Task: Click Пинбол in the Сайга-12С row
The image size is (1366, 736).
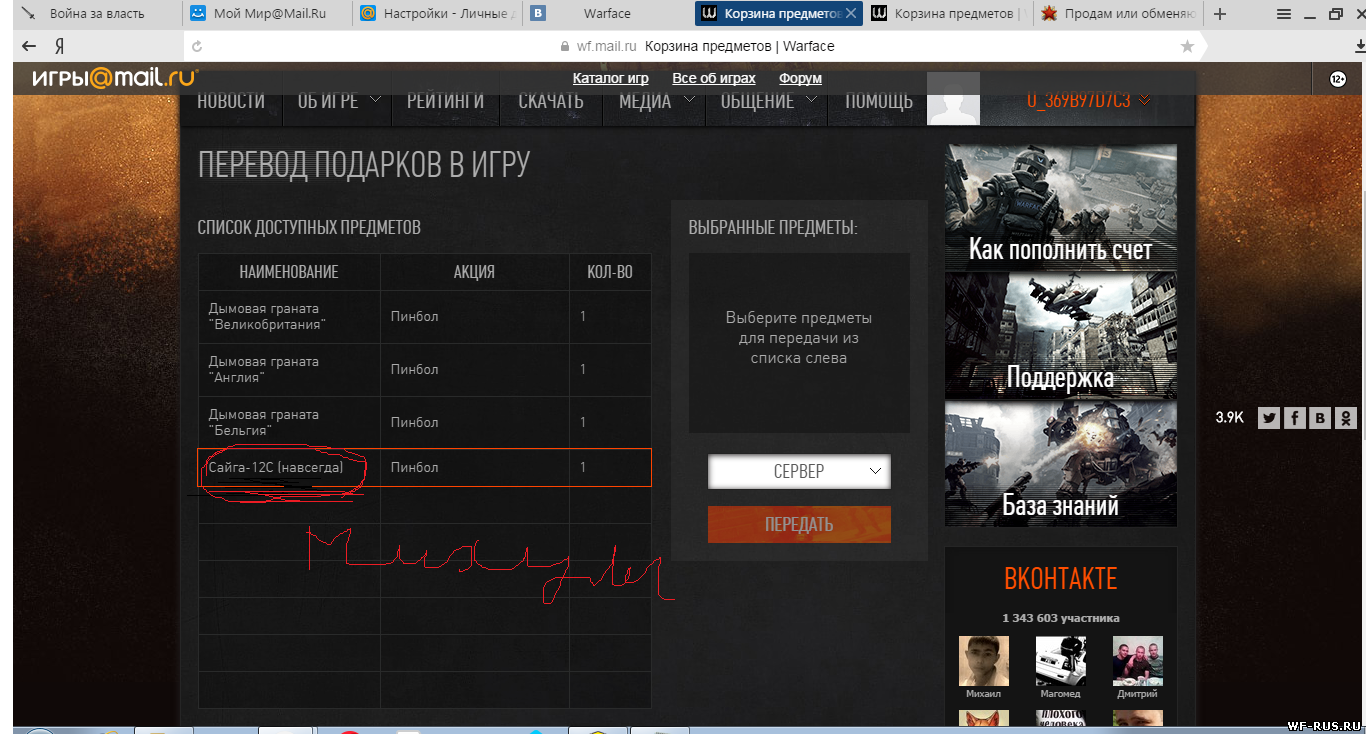Action: tap(414, 467)
